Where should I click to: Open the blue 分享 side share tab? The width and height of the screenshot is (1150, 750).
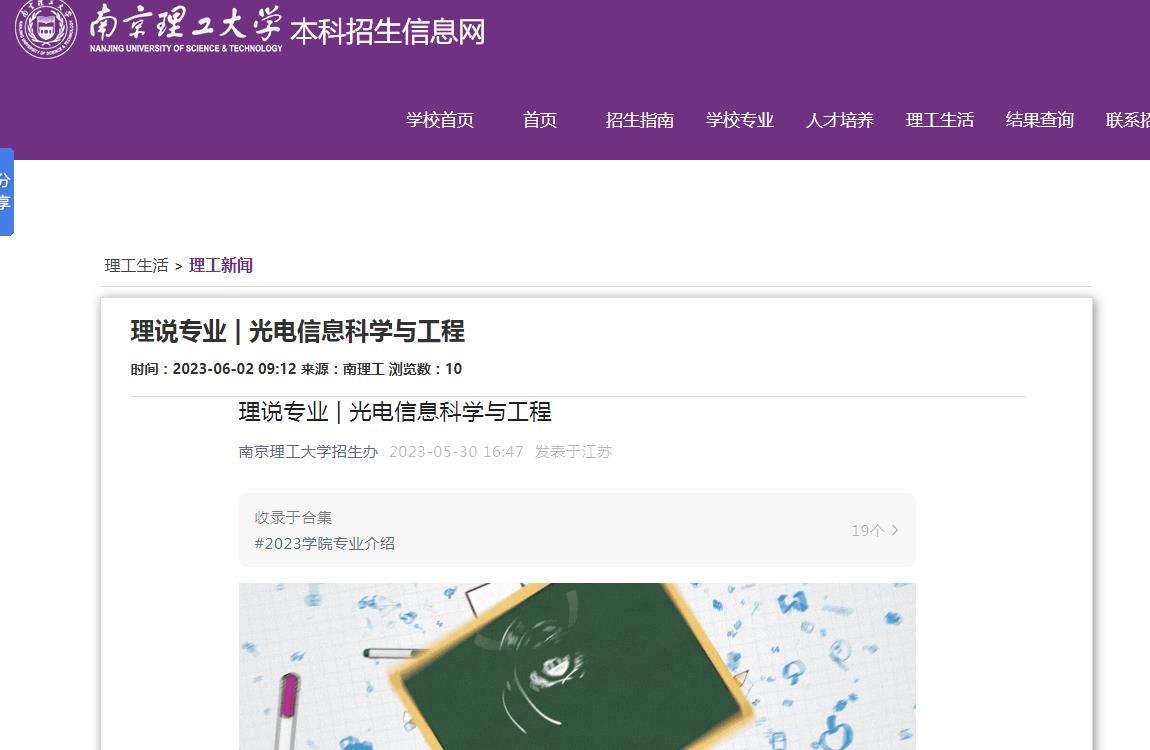(x=7, y=191)
